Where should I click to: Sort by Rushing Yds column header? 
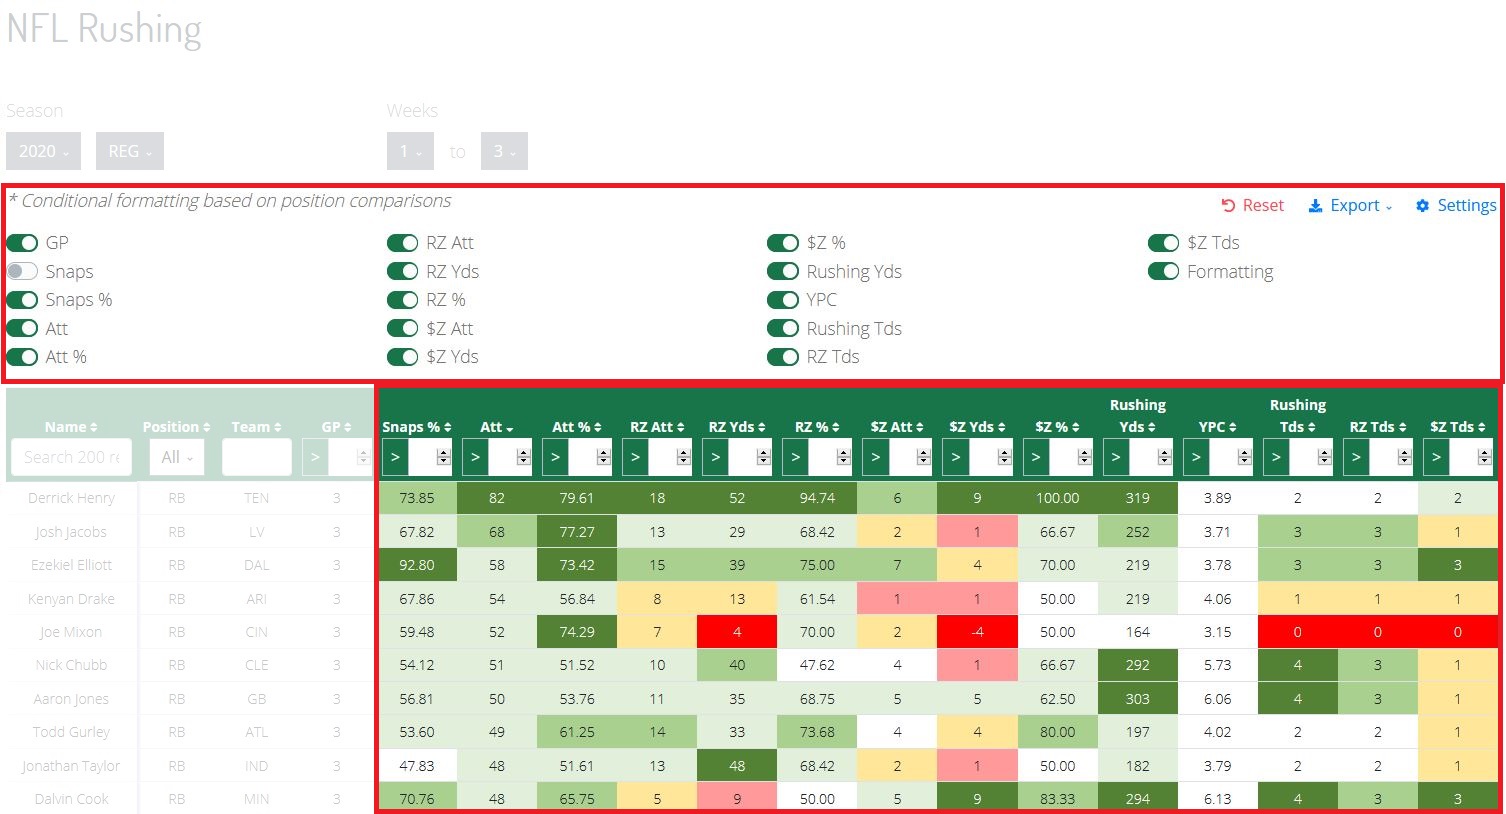click(x=1138, y=416)
